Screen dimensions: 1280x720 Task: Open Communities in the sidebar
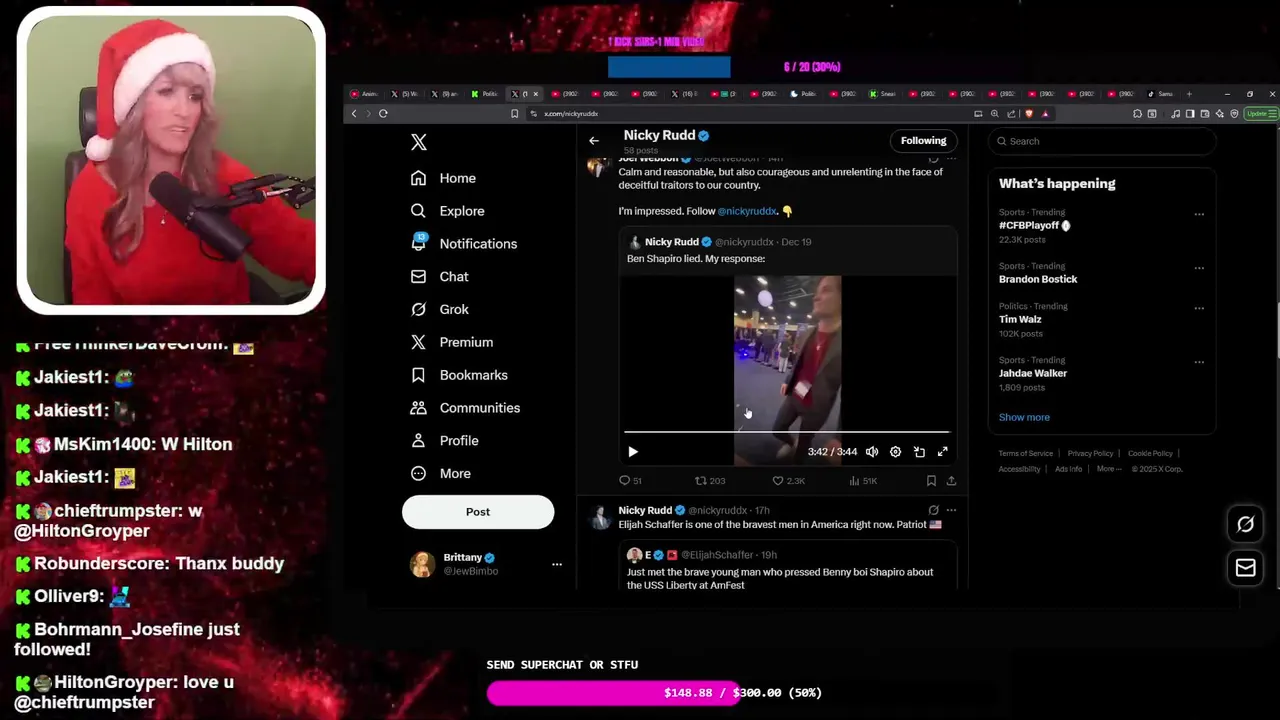[465, 408]
